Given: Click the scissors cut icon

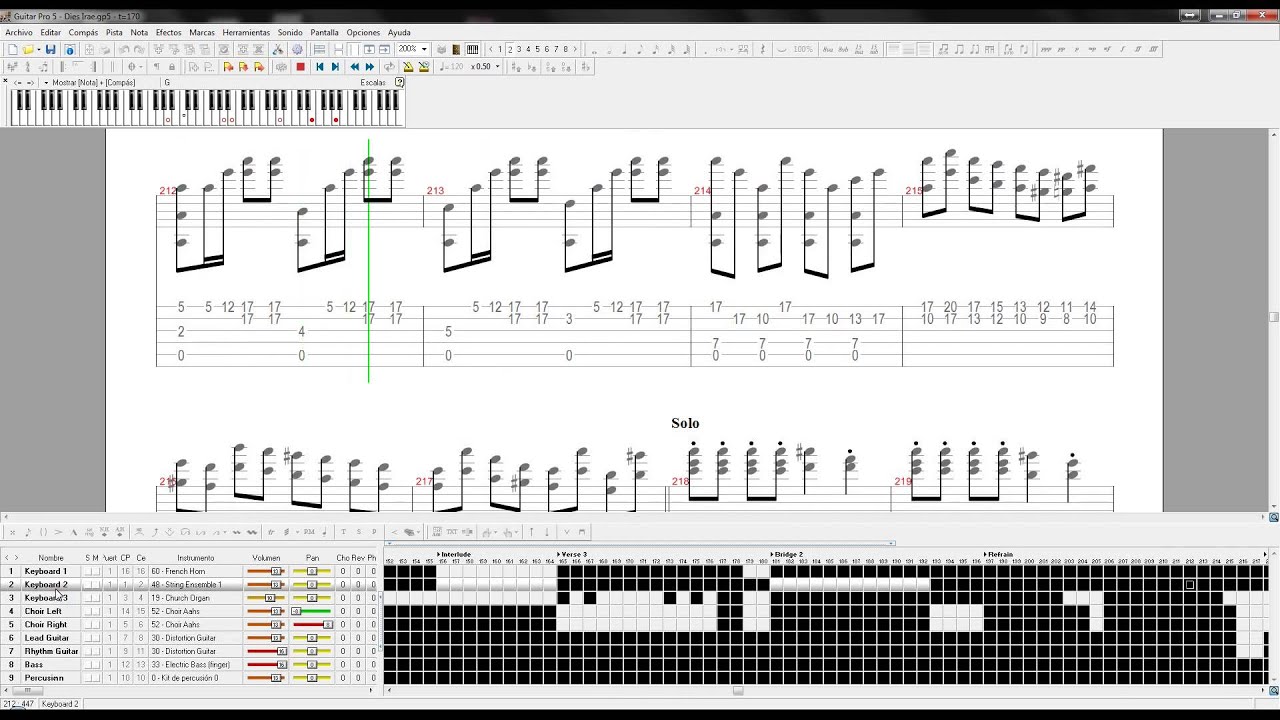Looking at the screenshot, I should [x=278, y=49].
